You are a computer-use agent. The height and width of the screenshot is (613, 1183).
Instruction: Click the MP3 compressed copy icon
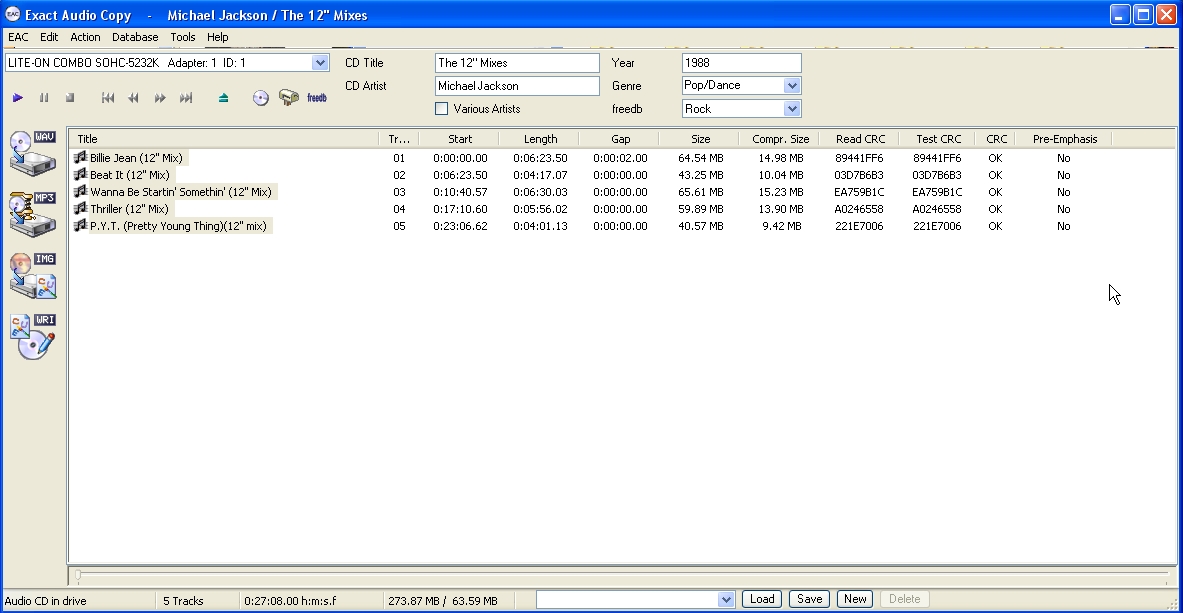pos(32,213)
